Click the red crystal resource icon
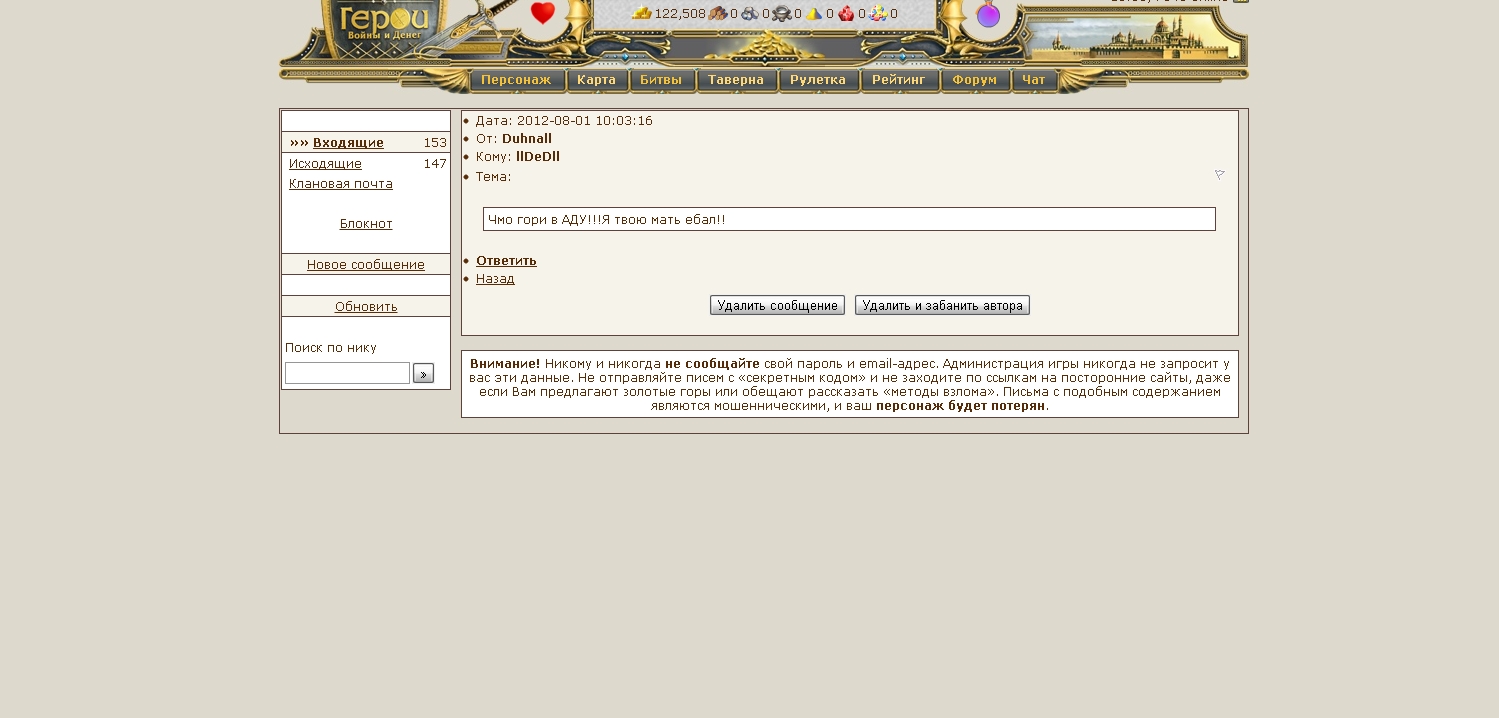The width and height of the screenshot is (1499, 718). (846, 13)
